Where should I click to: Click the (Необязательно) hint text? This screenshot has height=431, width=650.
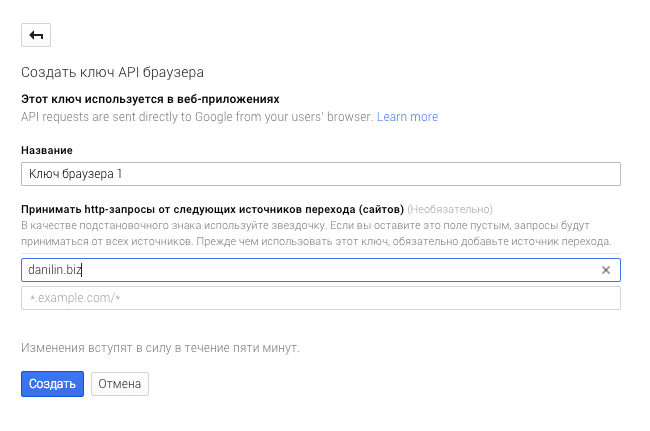pyautogui.click(x=450, y=209)
